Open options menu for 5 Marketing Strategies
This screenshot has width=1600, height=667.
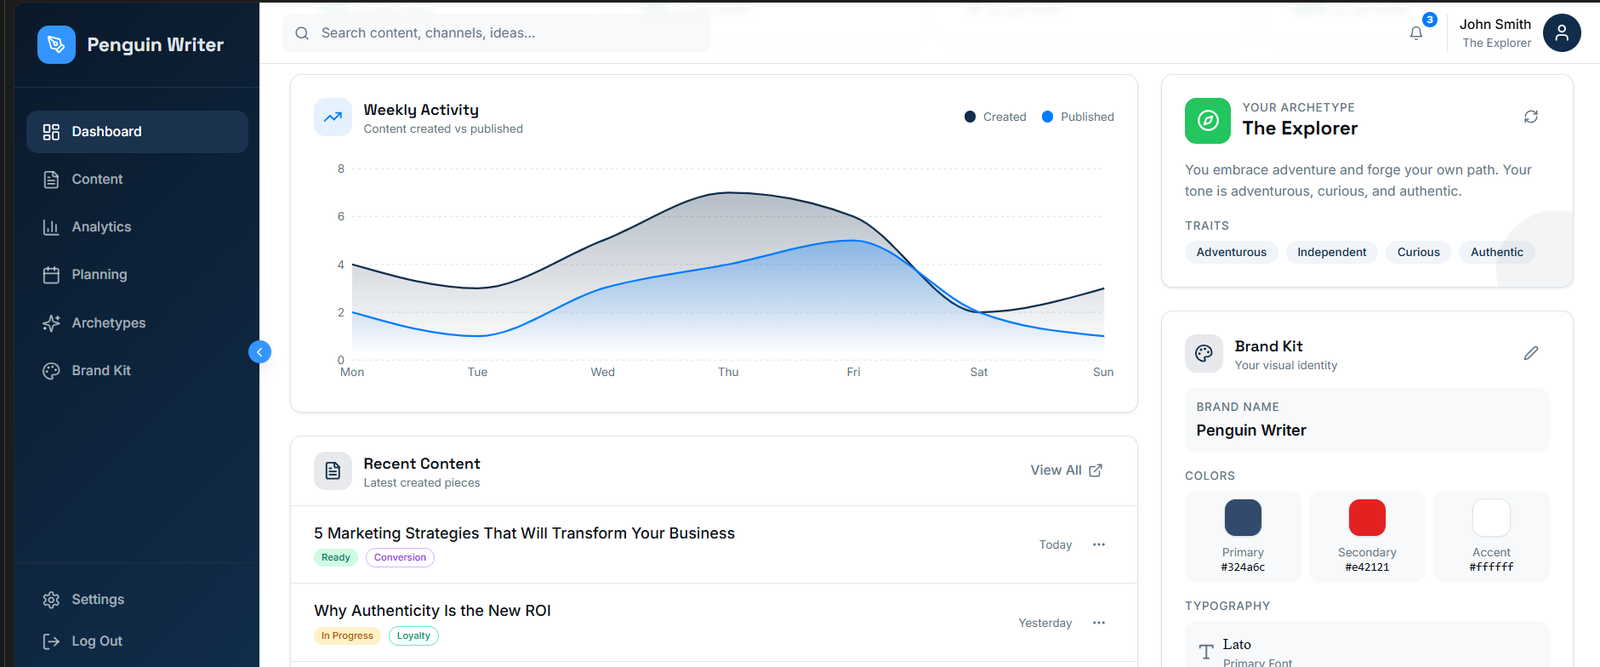pyautogui.click(x=1099, y=545)
